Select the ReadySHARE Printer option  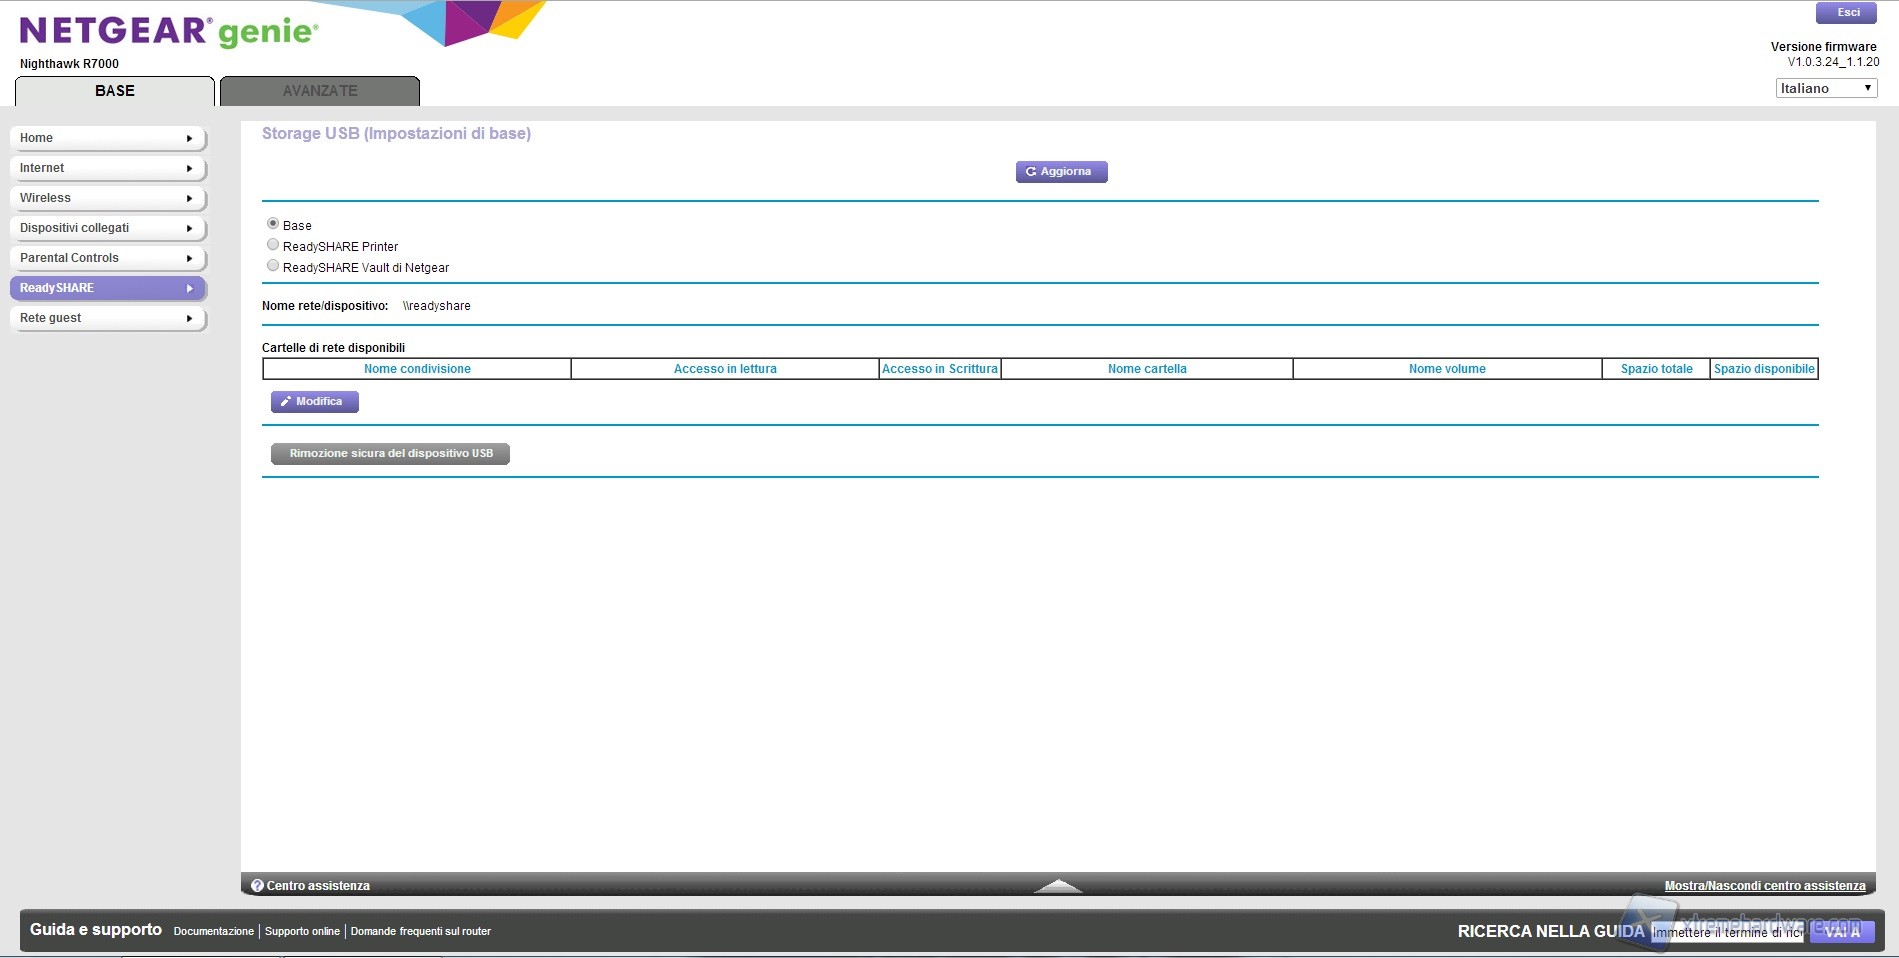pos(273,245)
